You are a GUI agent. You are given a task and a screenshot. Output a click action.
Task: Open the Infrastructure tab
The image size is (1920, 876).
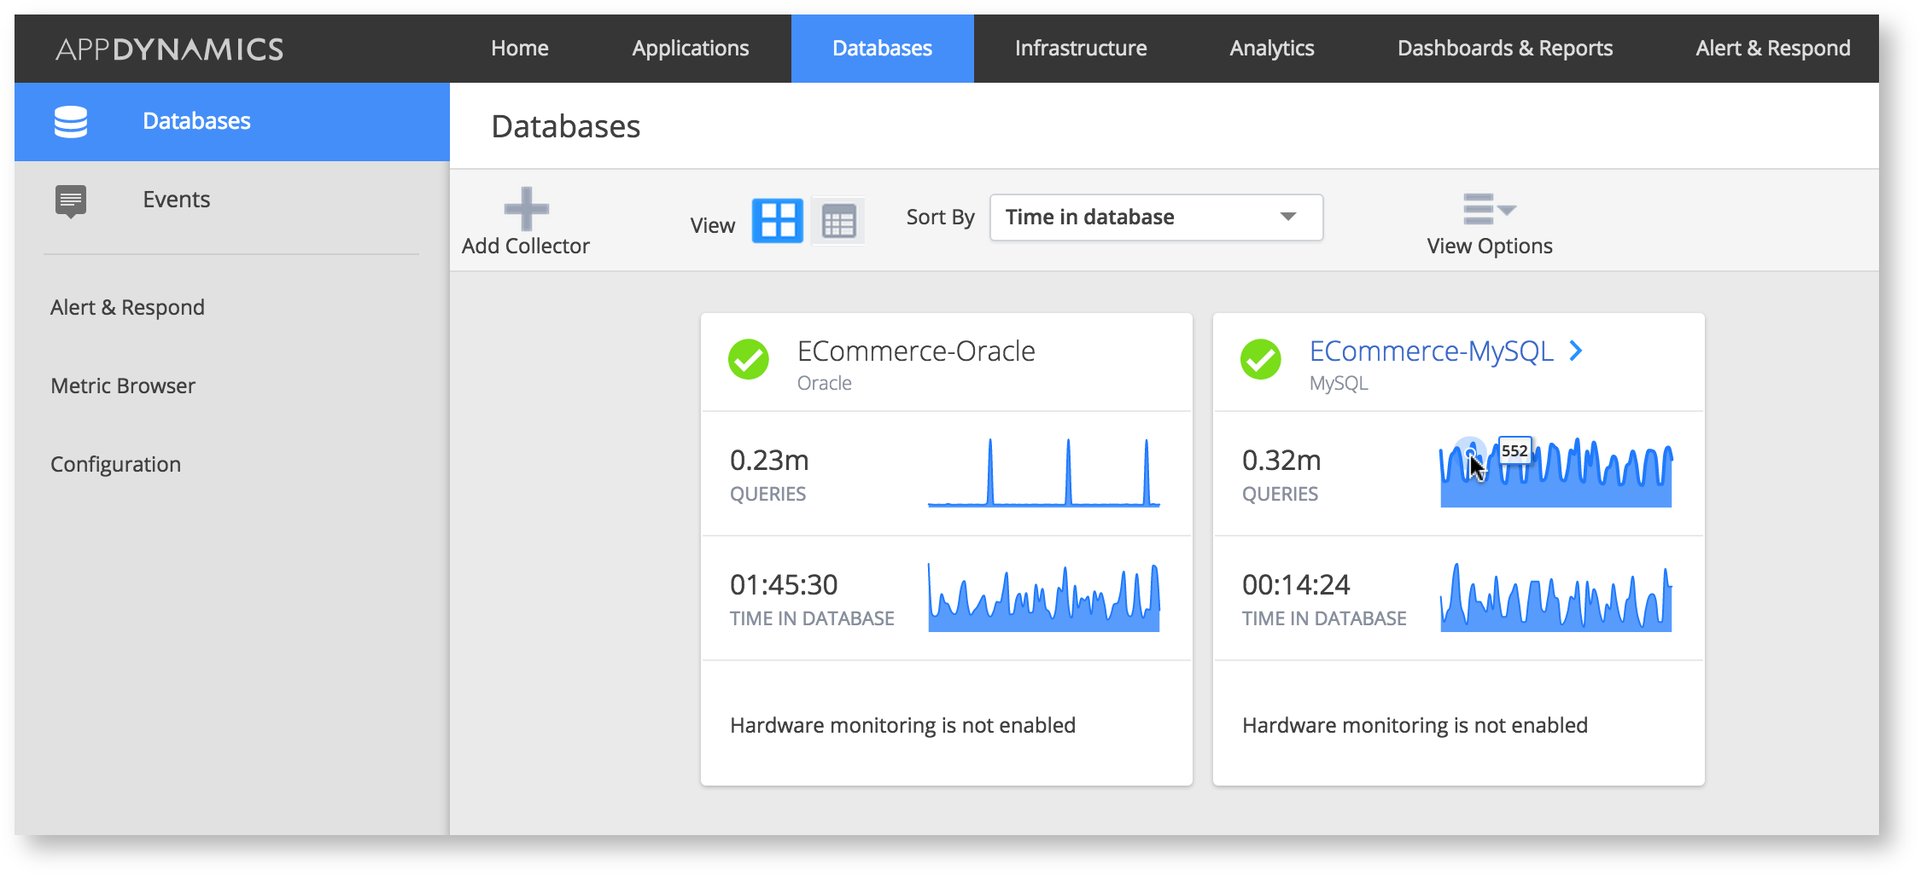click(1081, 48)
